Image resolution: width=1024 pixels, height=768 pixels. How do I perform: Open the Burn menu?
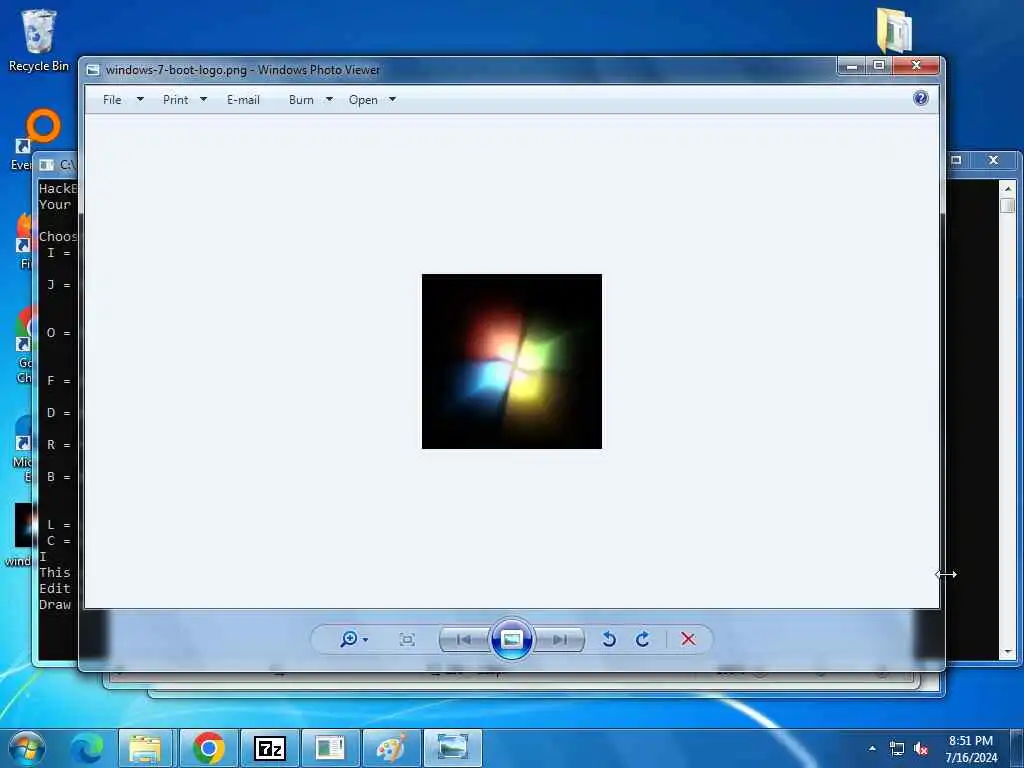pos(301,100)
